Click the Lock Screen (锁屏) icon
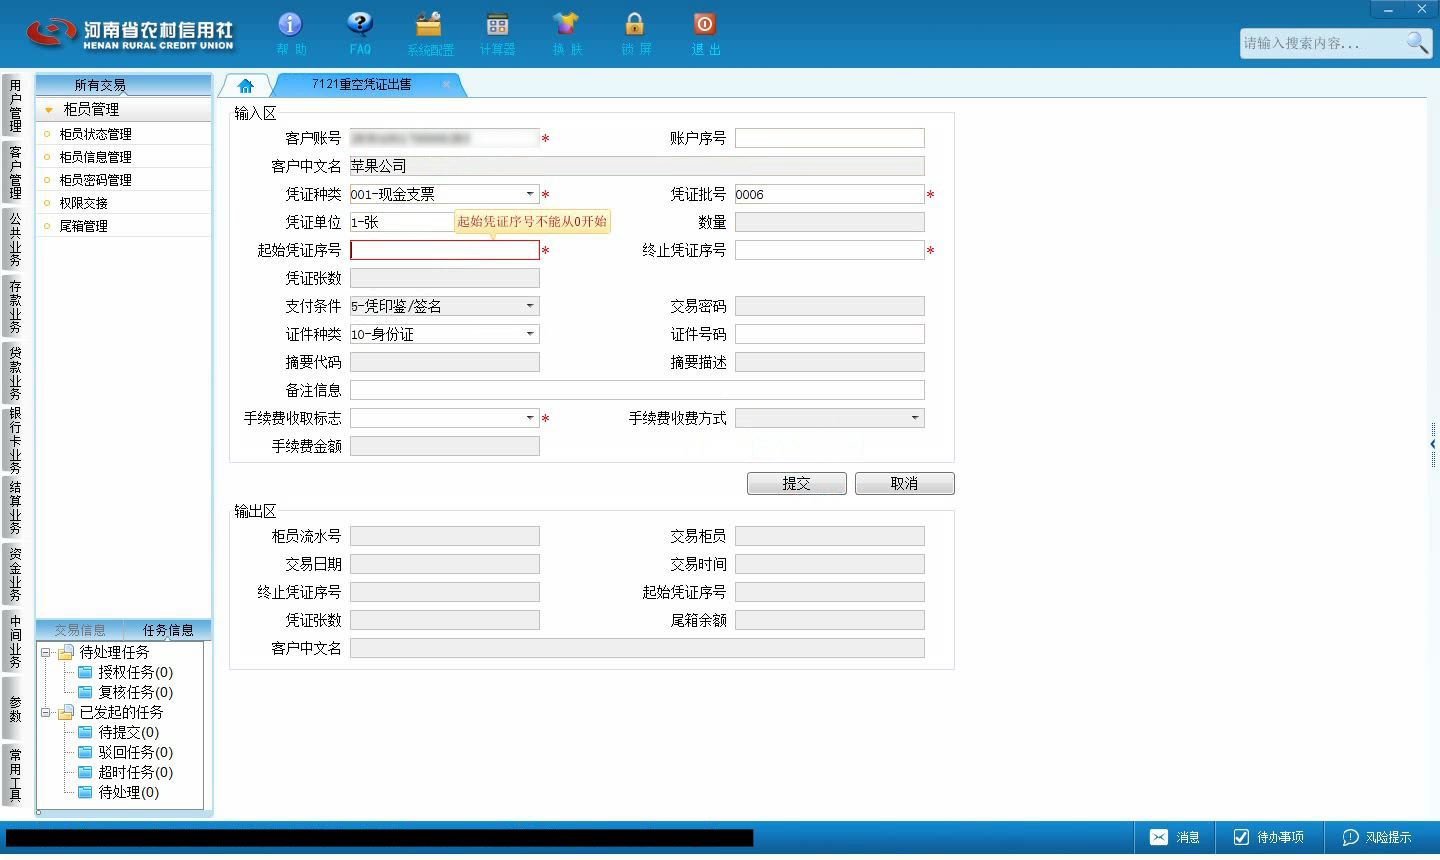1440x860 pixels. pyautogui.click(x=635, y=33)
